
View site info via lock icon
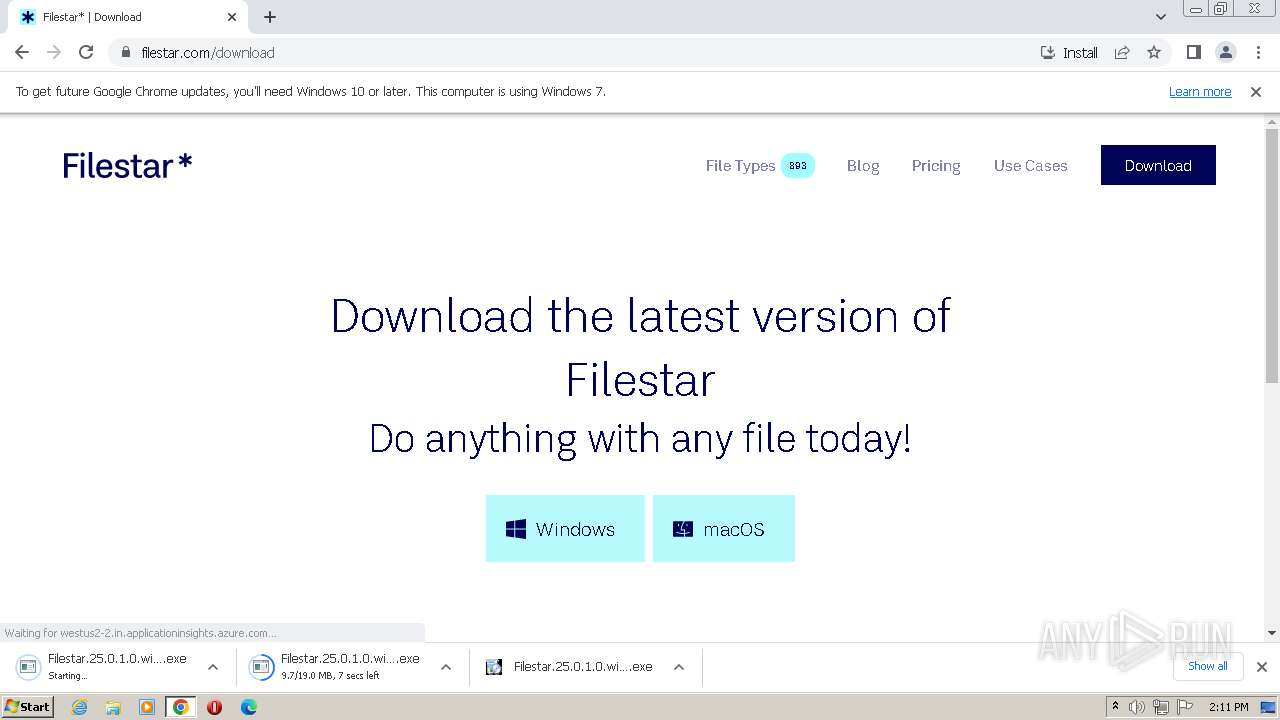pos(125,52)
